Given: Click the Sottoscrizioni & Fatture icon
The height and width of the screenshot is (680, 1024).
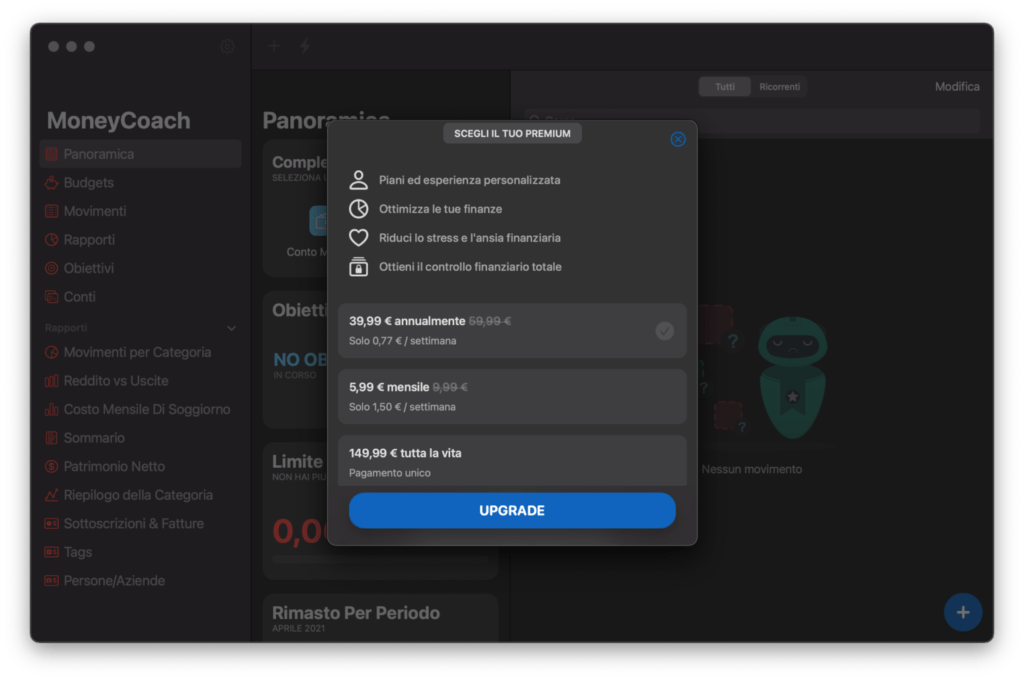Looking at the screenshot, I should pyautogui.click(x=52, y=524).
